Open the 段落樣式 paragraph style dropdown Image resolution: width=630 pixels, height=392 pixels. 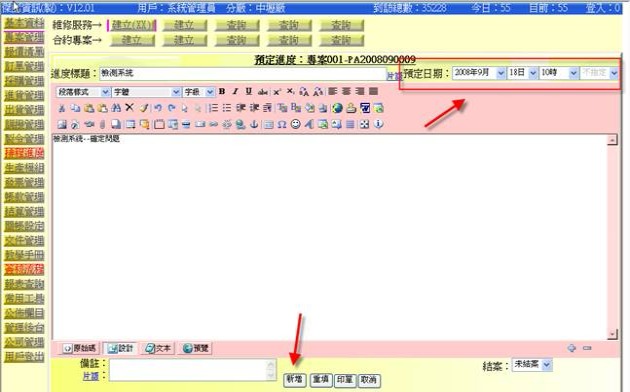pos(83,92)
